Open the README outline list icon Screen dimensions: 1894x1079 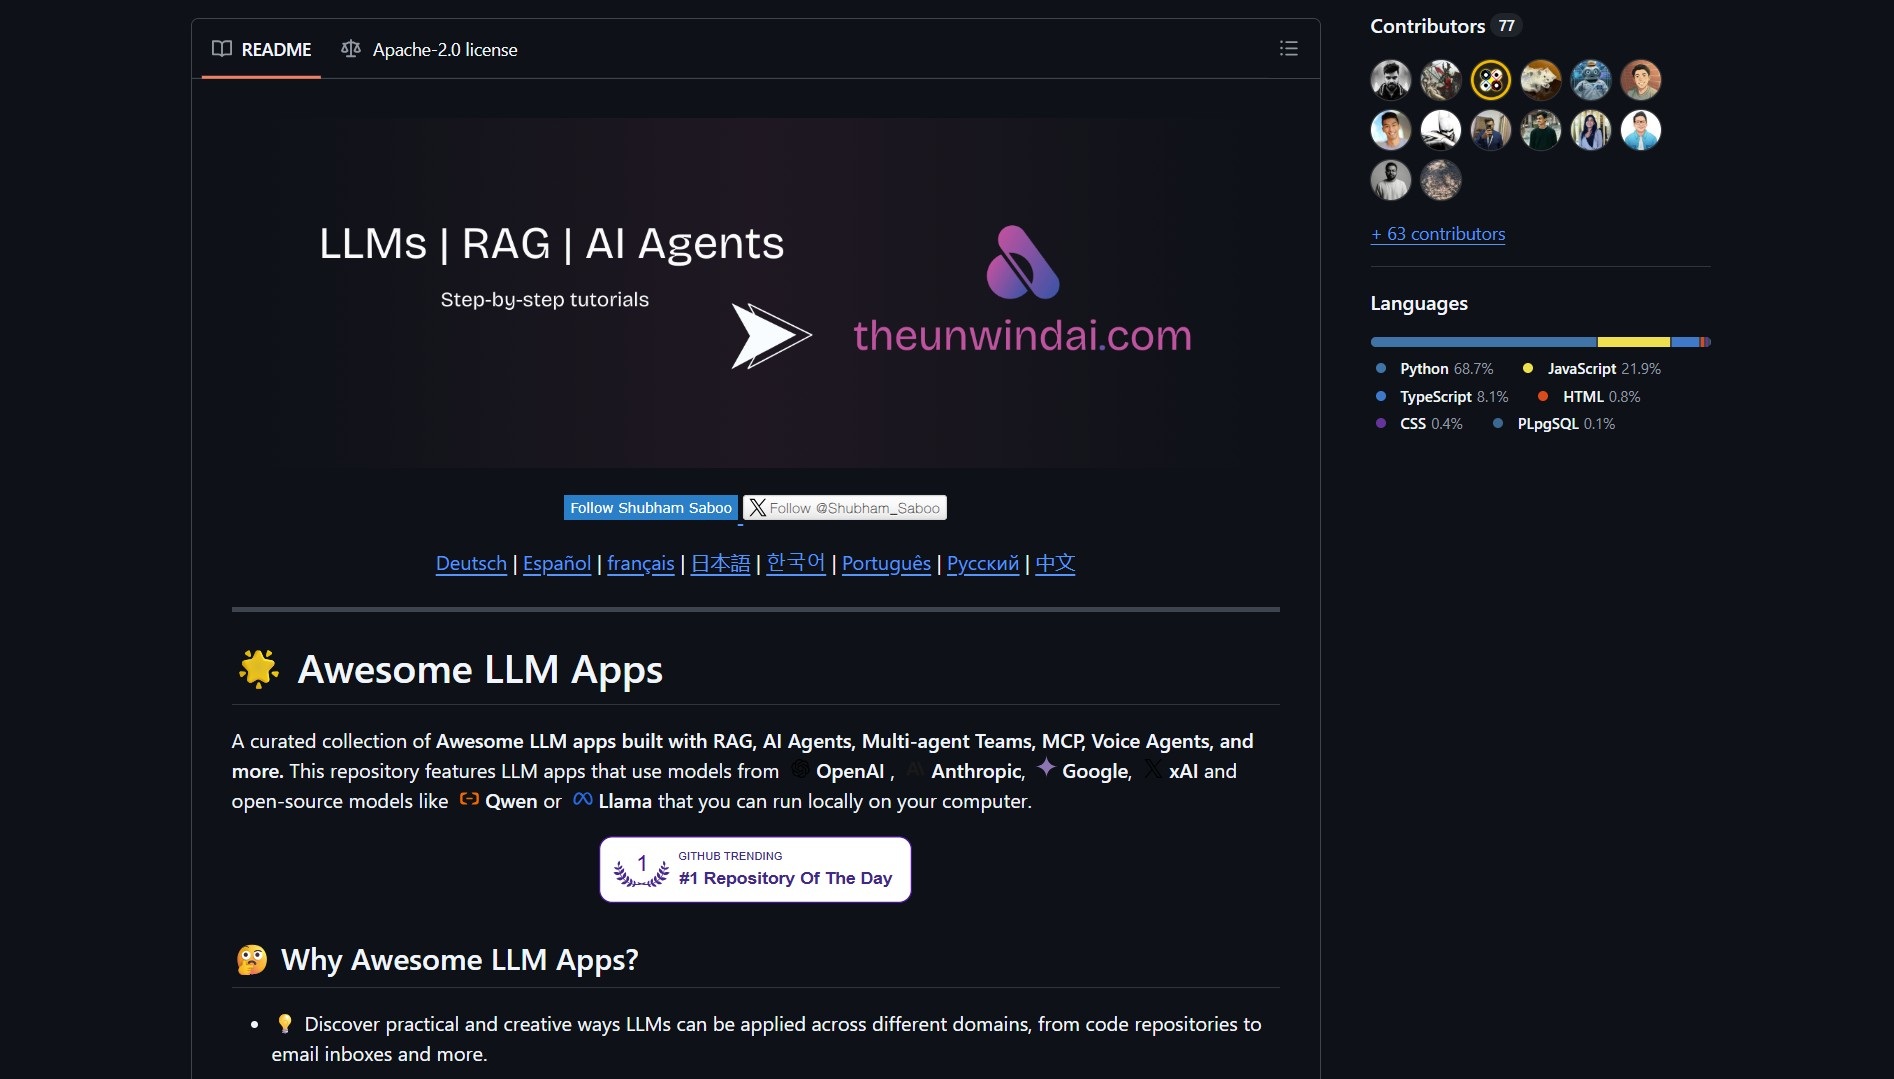pyautogui.click(x=1288, y=48)
